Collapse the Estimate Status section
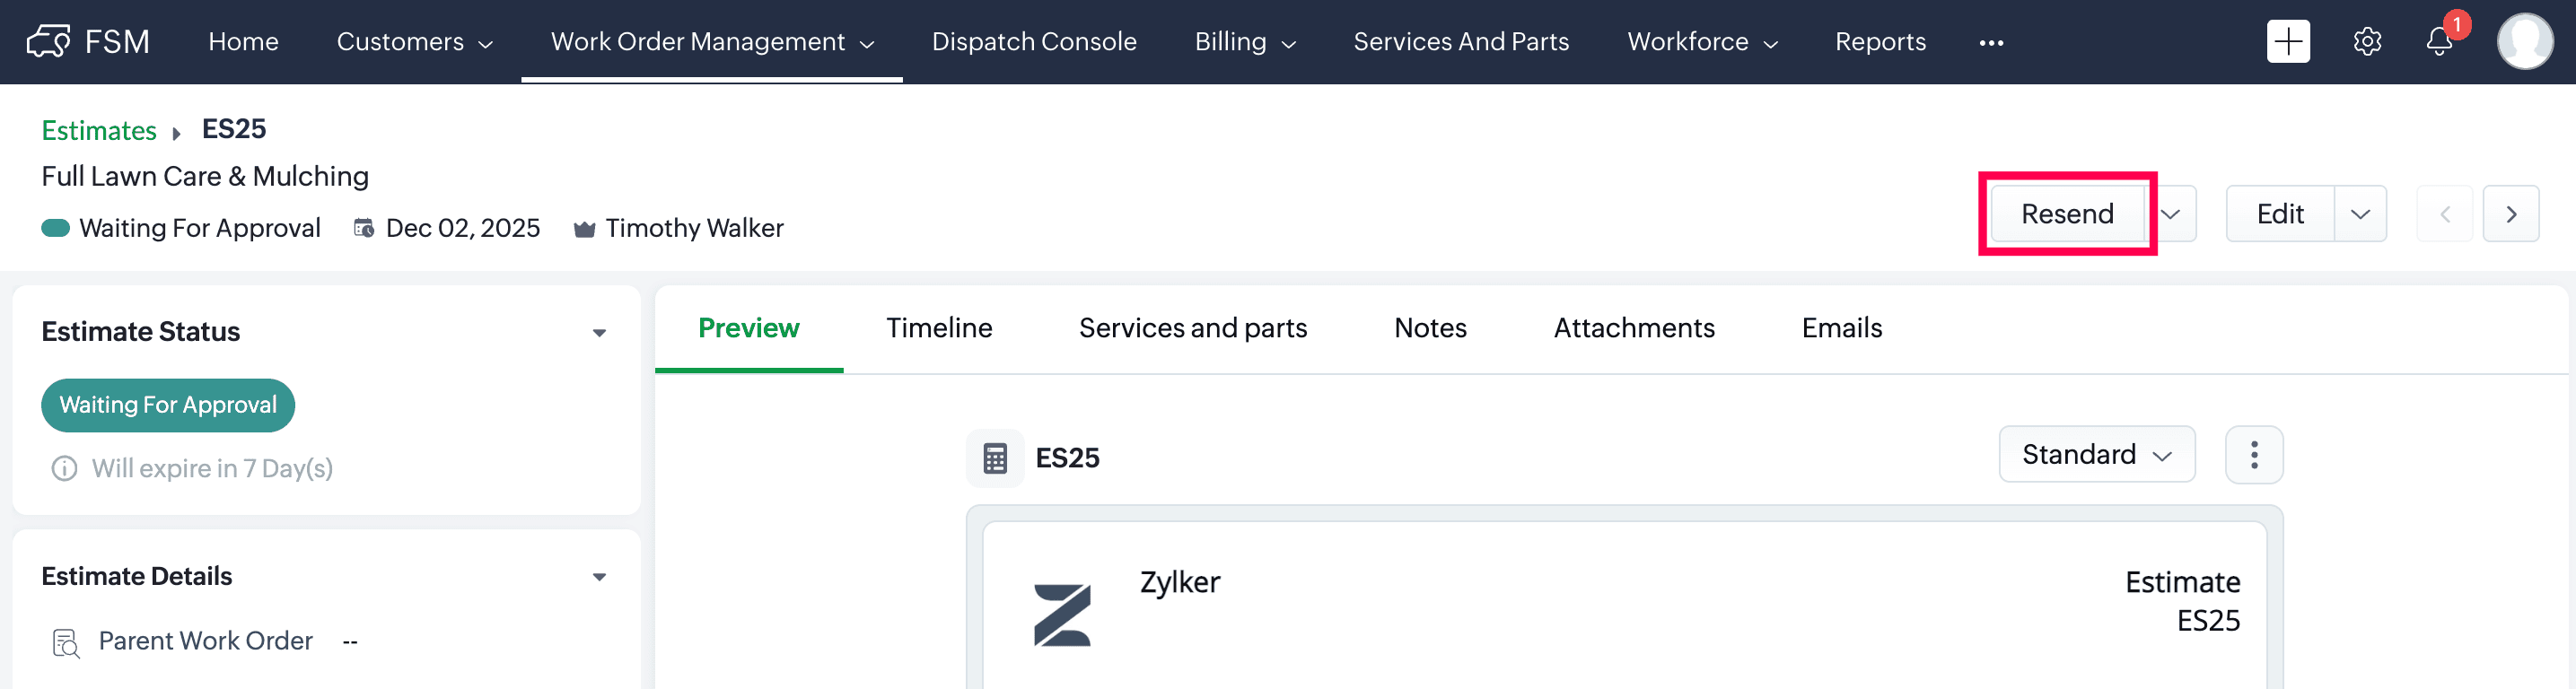The width and height of the screenshot is (2576, 689). click(599, 333)
